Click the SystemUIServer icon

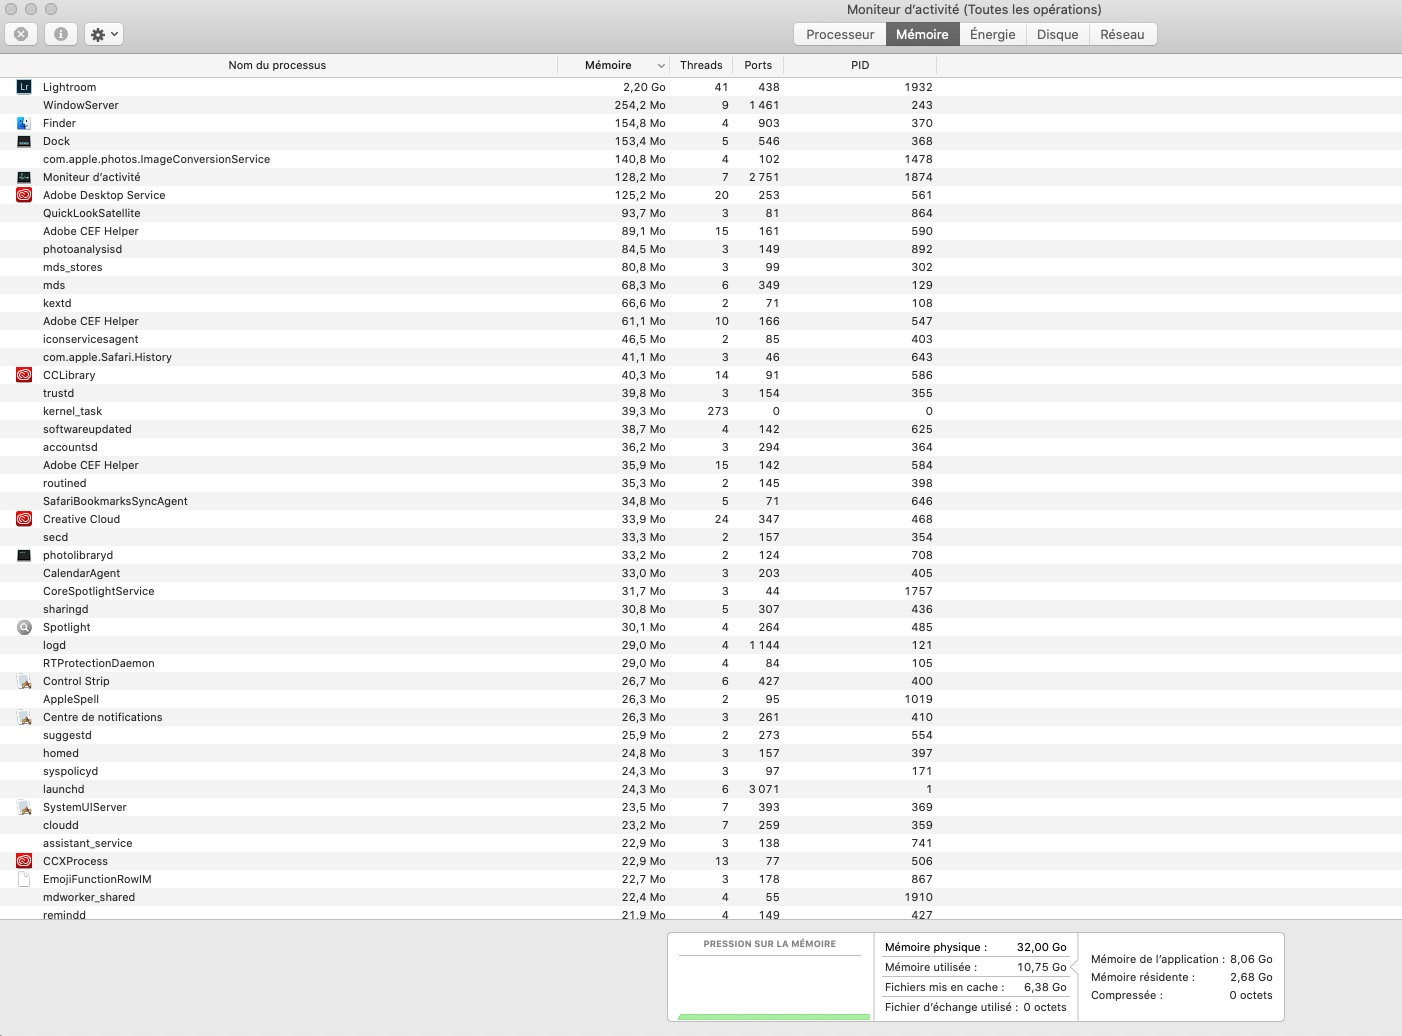point(24,807)
